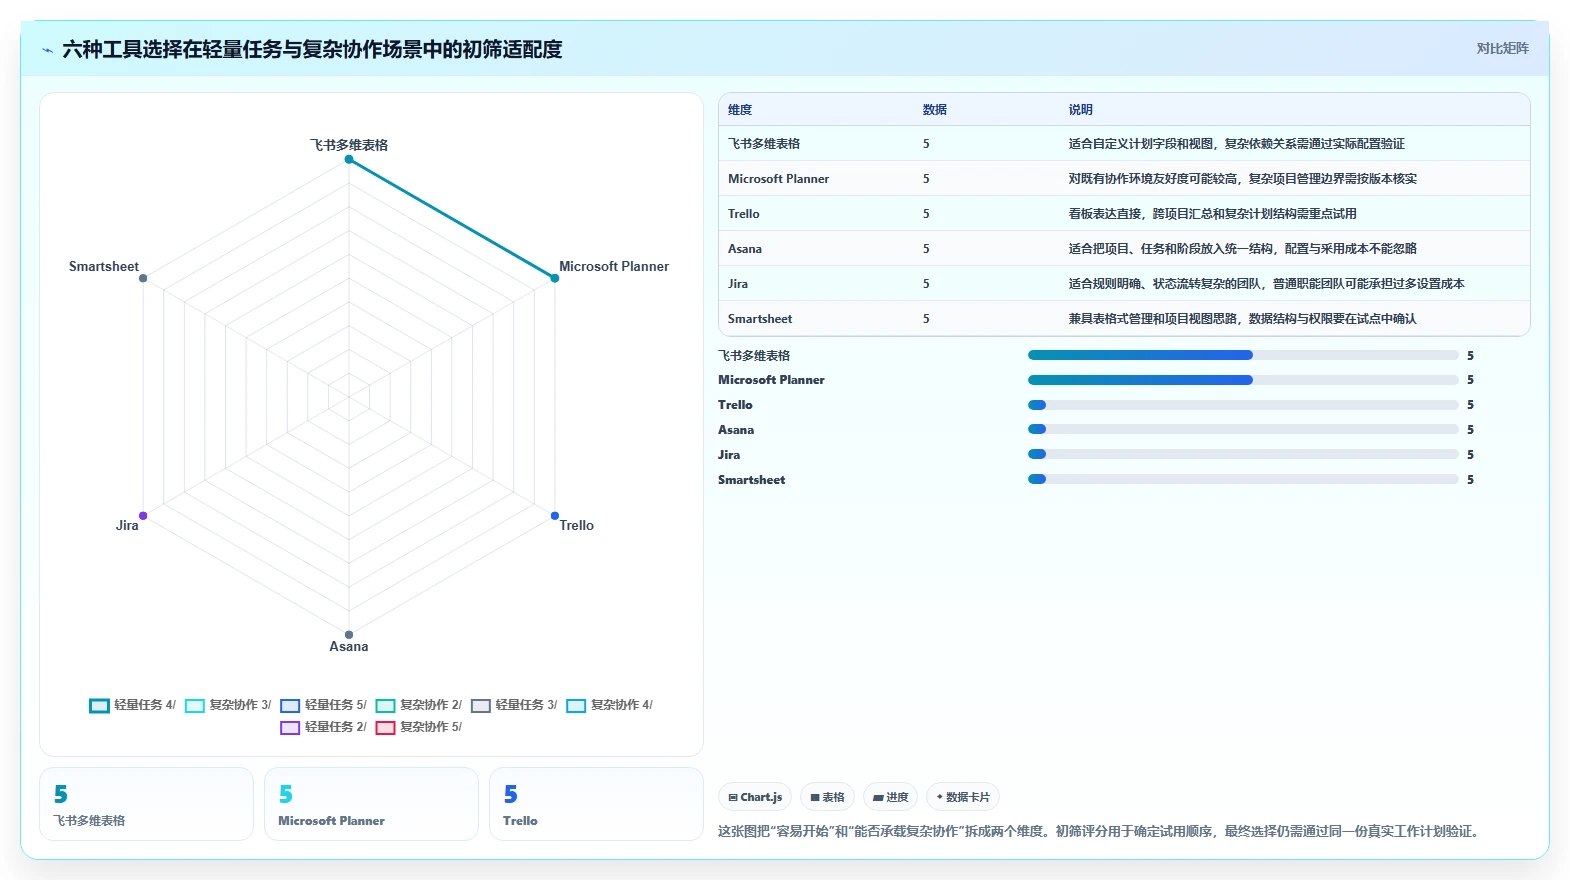Click the Jira progress bar
This screenshot has width=1570, height=880.
[1243, 454]
